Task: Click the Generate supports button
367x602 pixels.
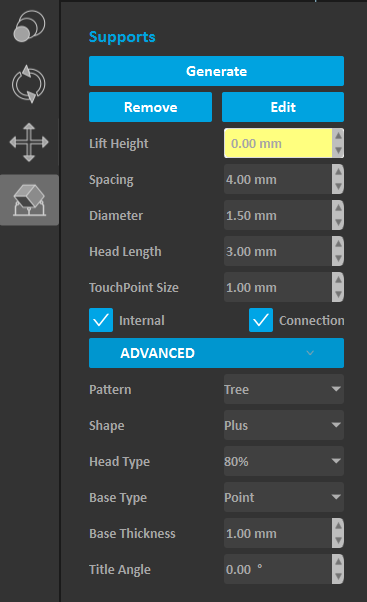Action: (x=216, y=71)
